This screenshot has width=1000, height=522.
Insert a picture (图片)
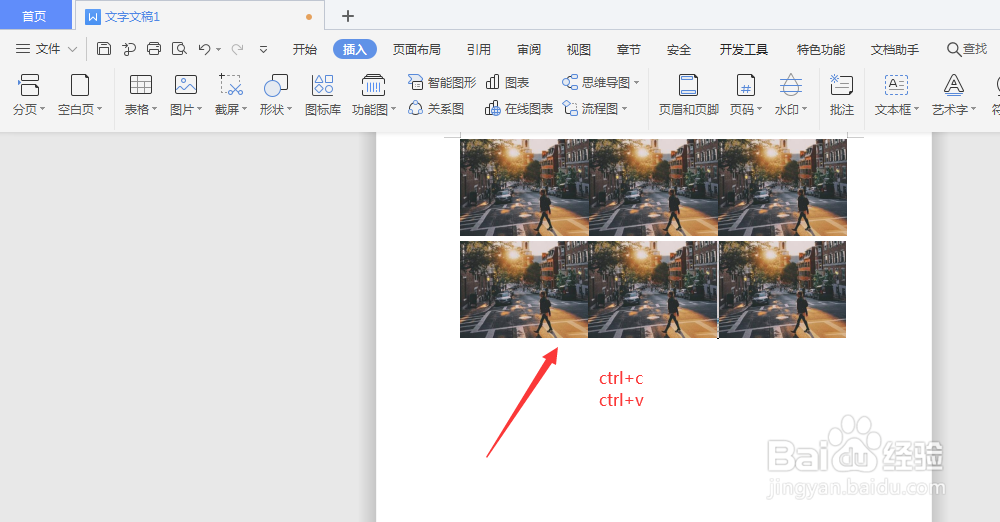(x=186, y=94)
